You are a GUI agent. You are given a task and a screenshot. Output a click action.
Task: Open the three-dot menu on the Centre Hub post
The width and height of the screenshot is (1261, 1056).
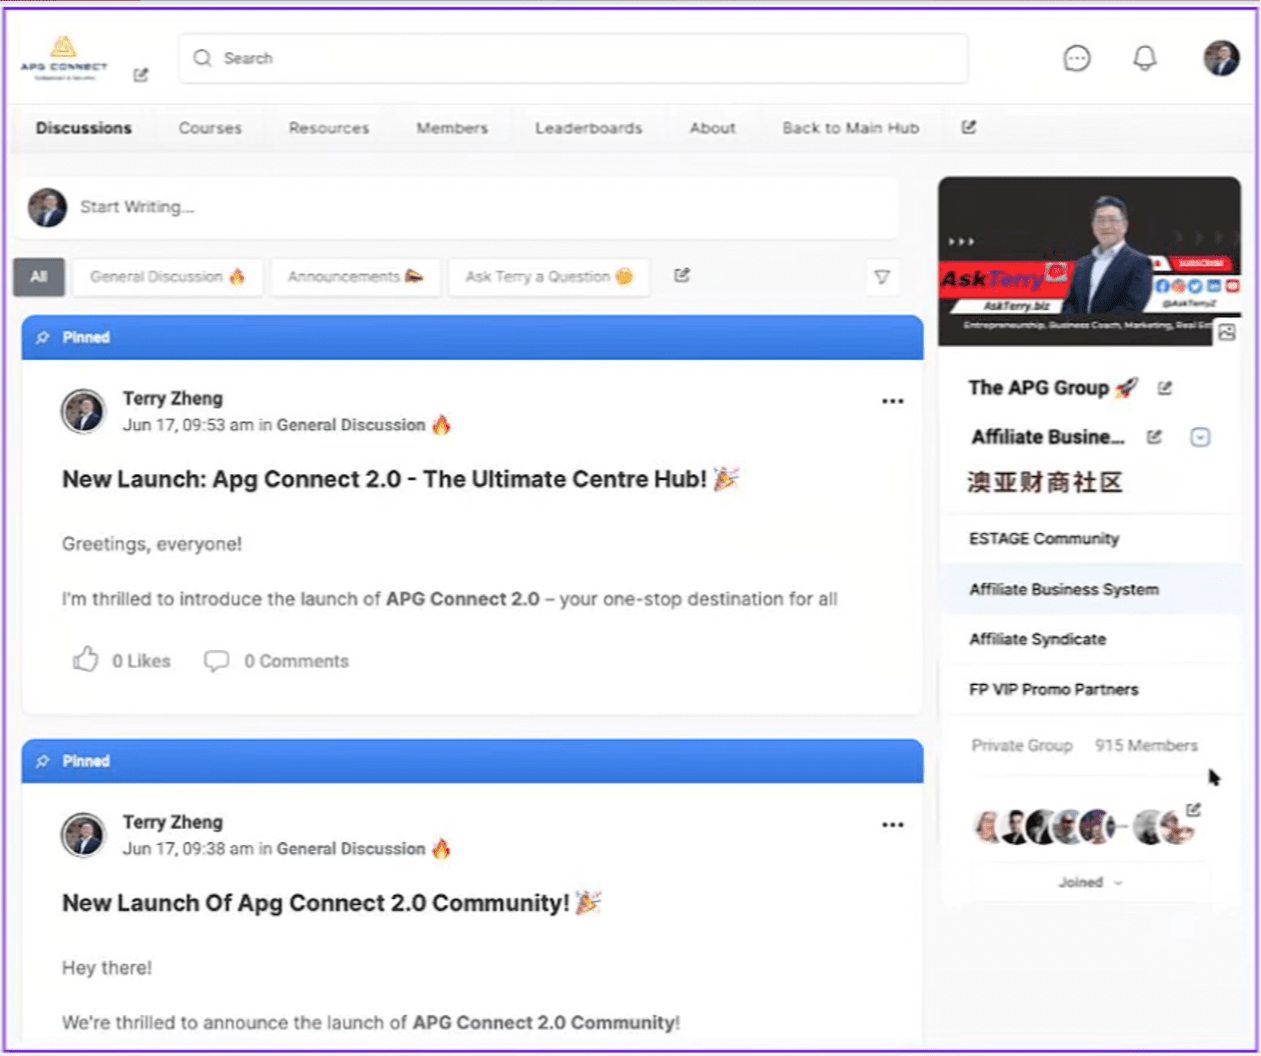pyautogui.click(x=893, y=401)
